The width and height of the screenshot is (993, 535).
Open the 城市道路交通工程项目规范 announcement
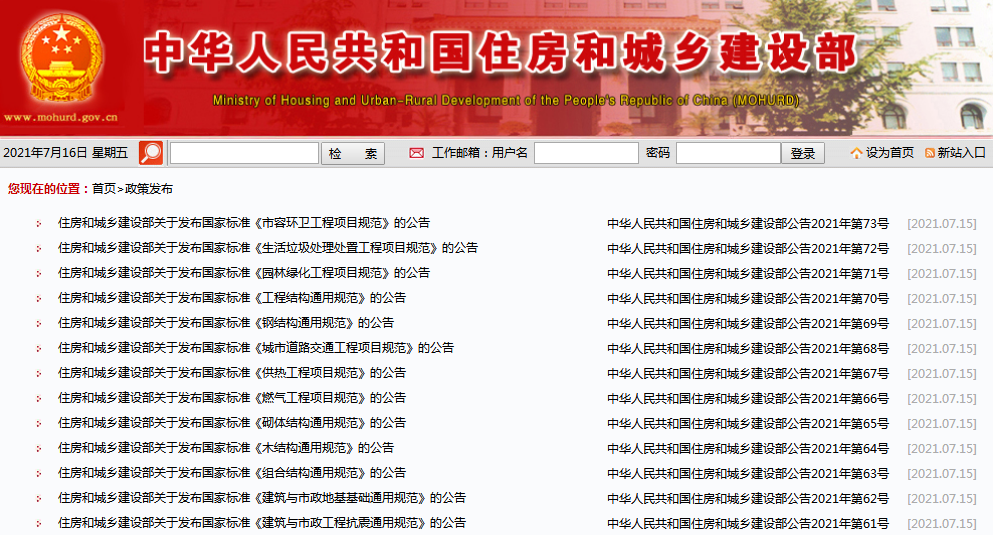tap(255, 348)
